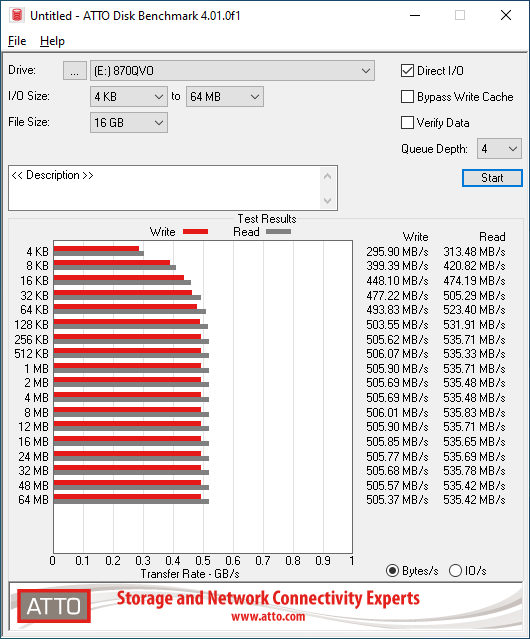The width and height of the screenshot is (530, 639).
Task: Click the 8 MB read value 535.83 MB/s
Action: click(x=474, y=413)
